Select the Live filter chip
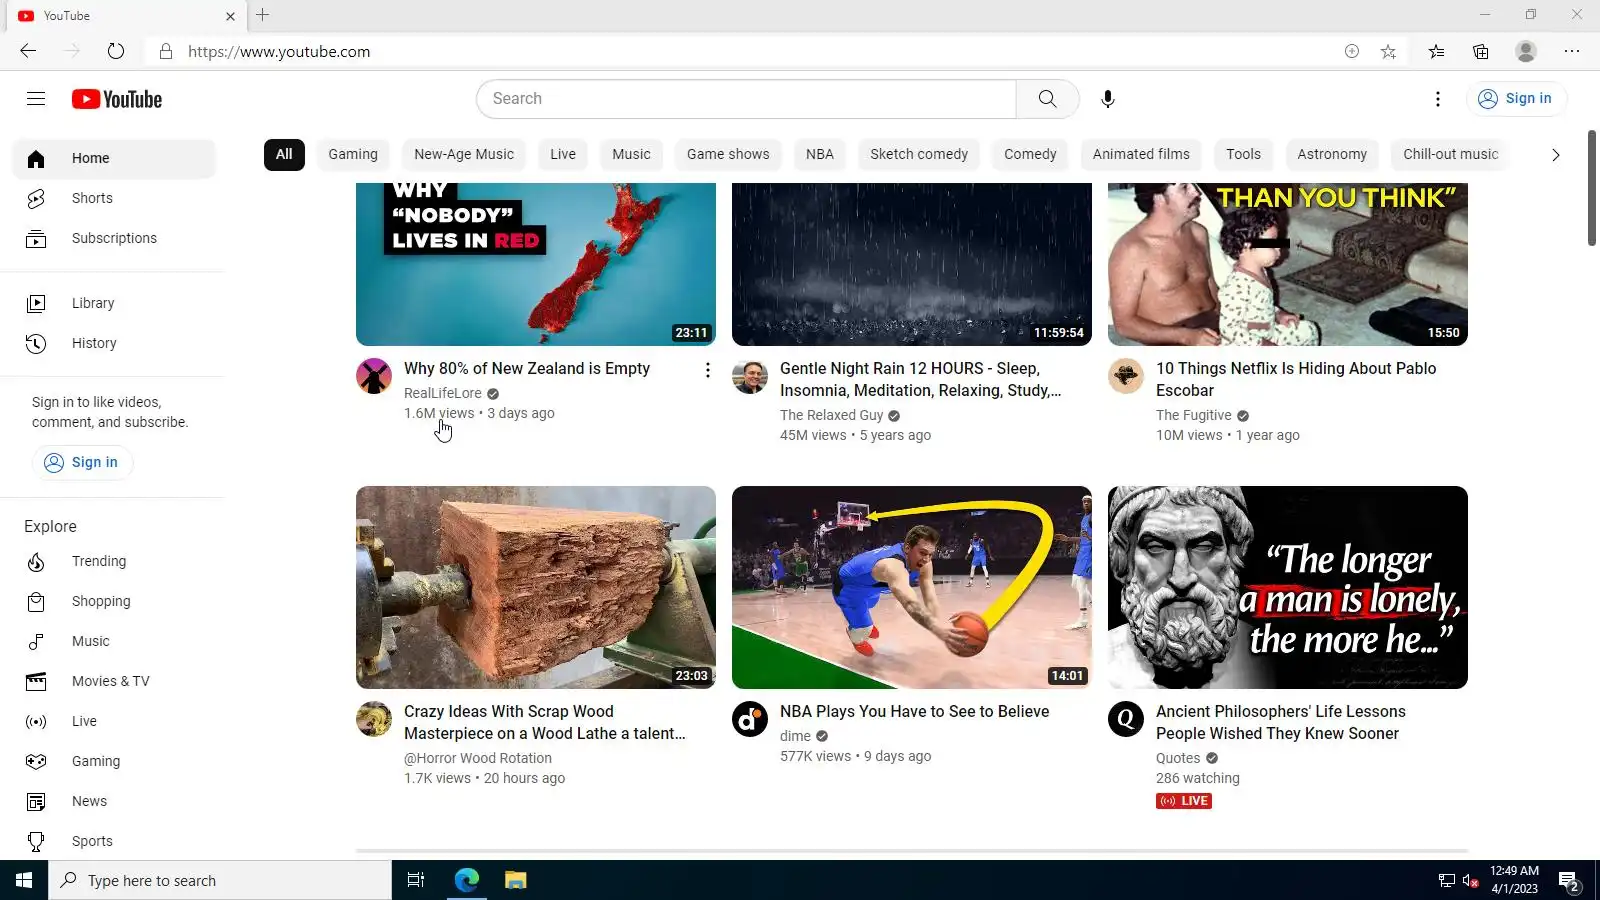Image resolution: width=1600 pixels, height=900 pixels. click(563, 154)
